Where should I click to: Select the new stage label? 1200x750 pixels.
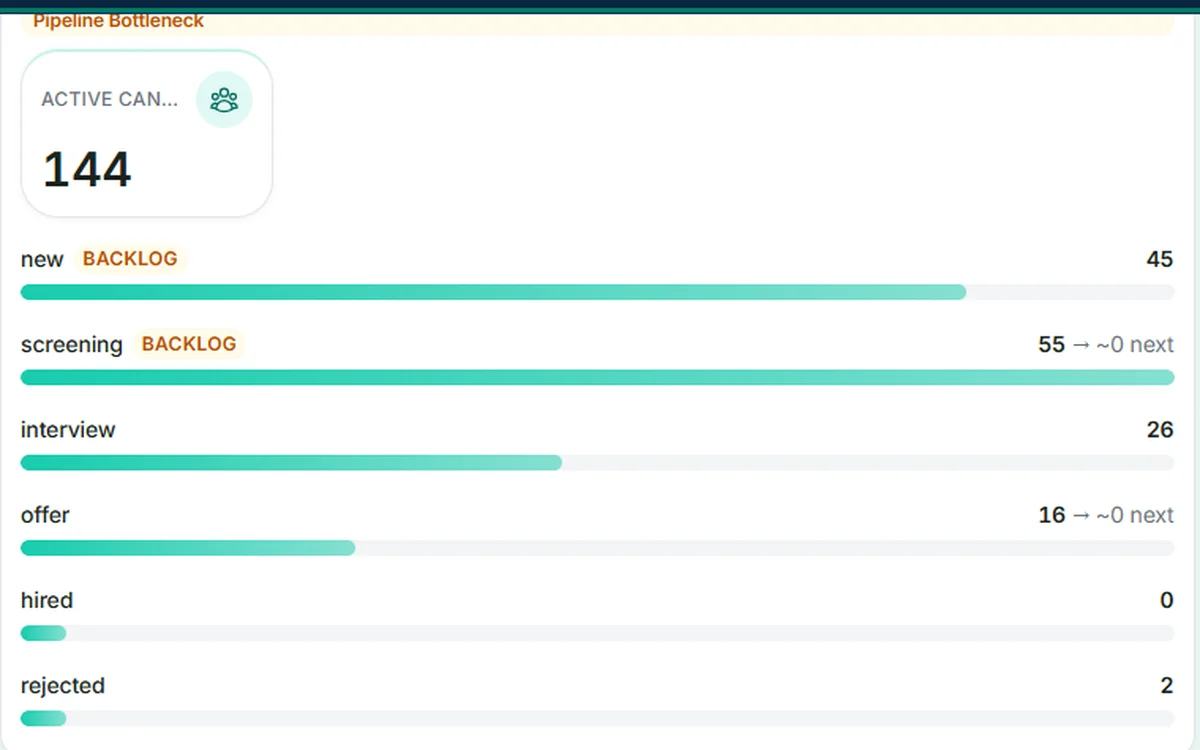pyautogui.click(x=42, y=260)
